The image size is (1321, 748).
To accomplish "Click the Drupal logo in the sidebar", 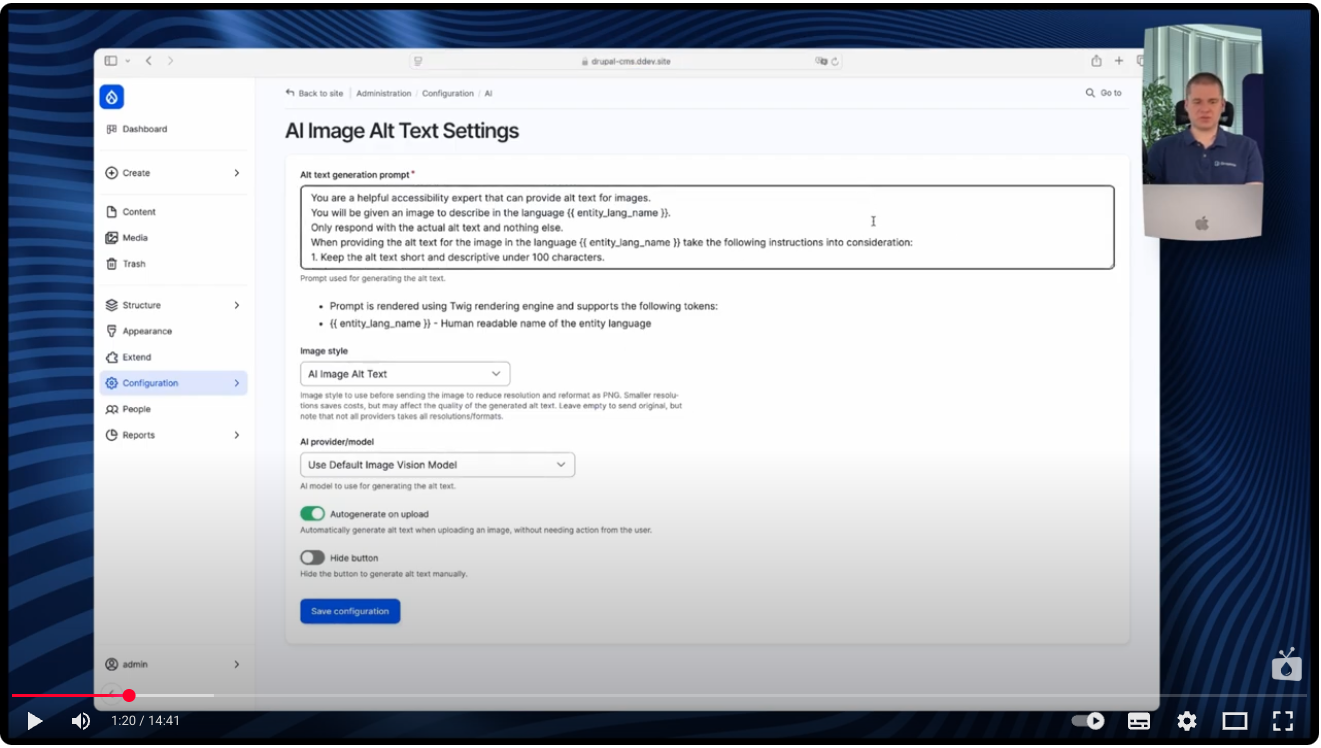I will 111,96.
